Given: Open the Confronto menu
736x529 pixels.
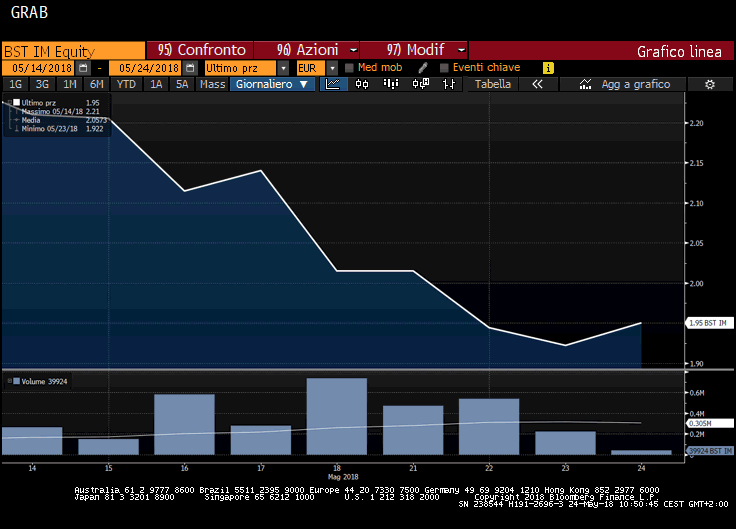Looking at the screenshot, I should point(200,50).
